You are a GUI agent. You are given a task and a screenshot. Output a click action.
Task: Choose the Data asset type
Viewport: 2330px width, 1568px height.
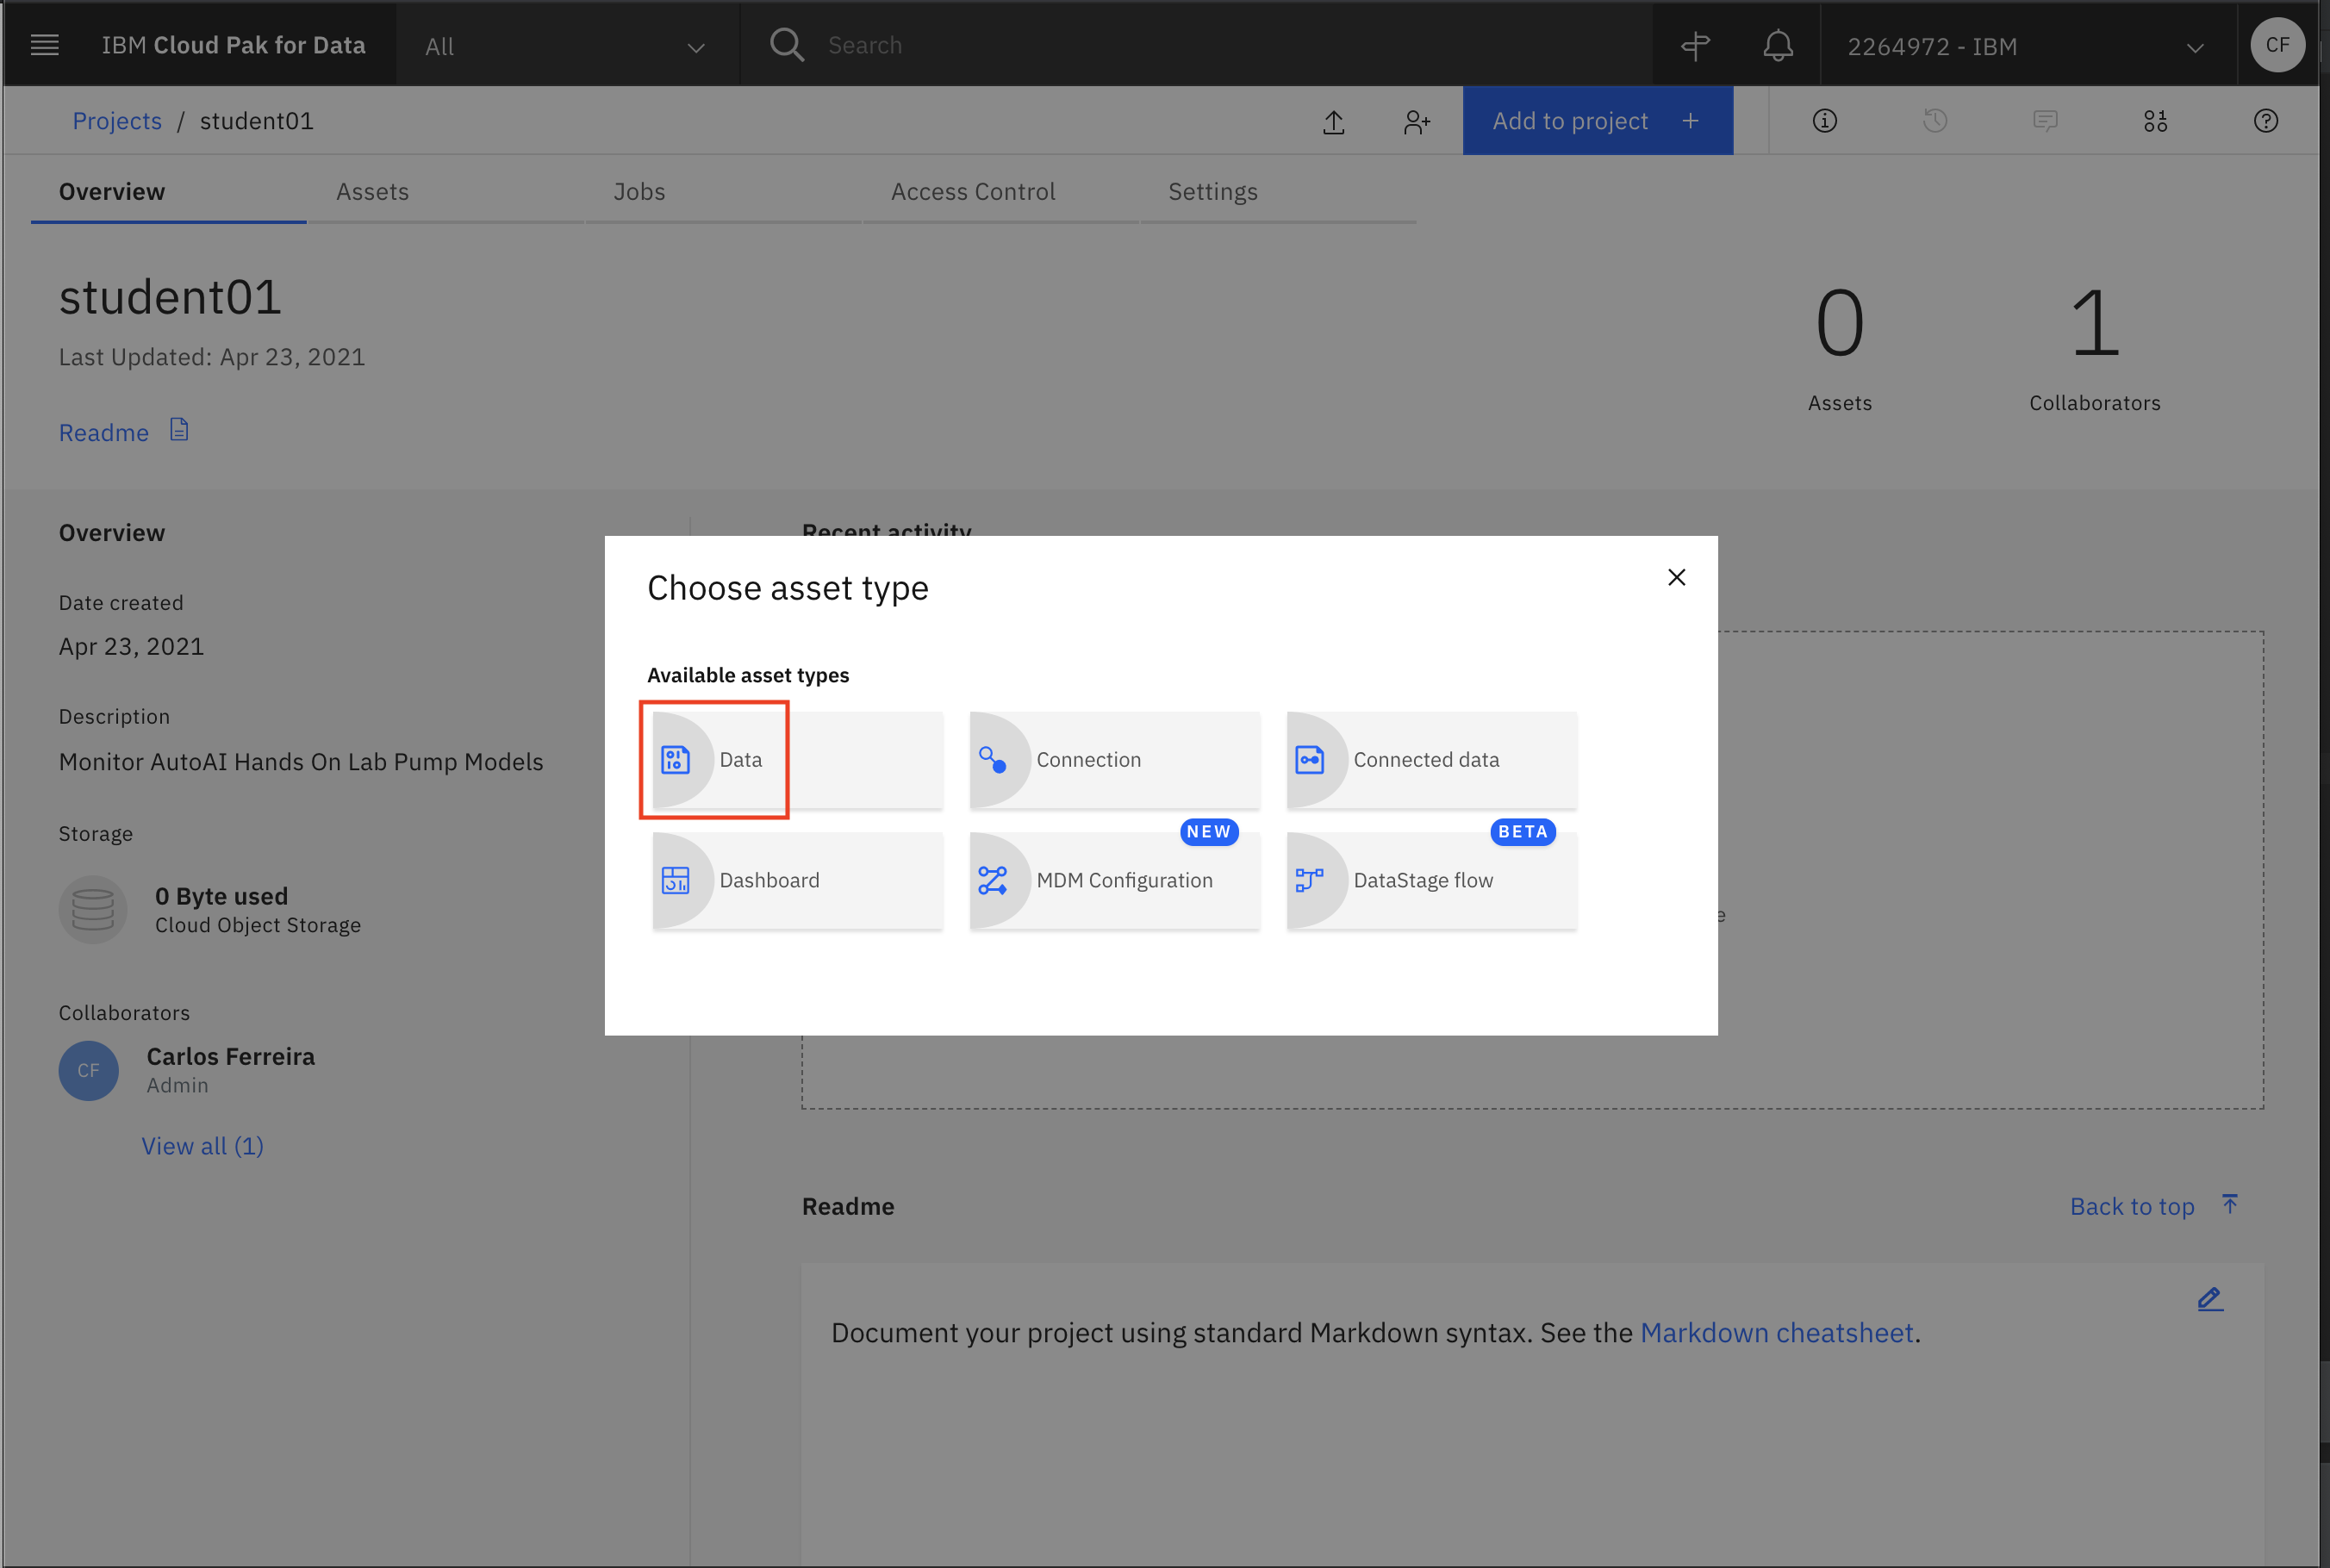[x=798, y=760]
